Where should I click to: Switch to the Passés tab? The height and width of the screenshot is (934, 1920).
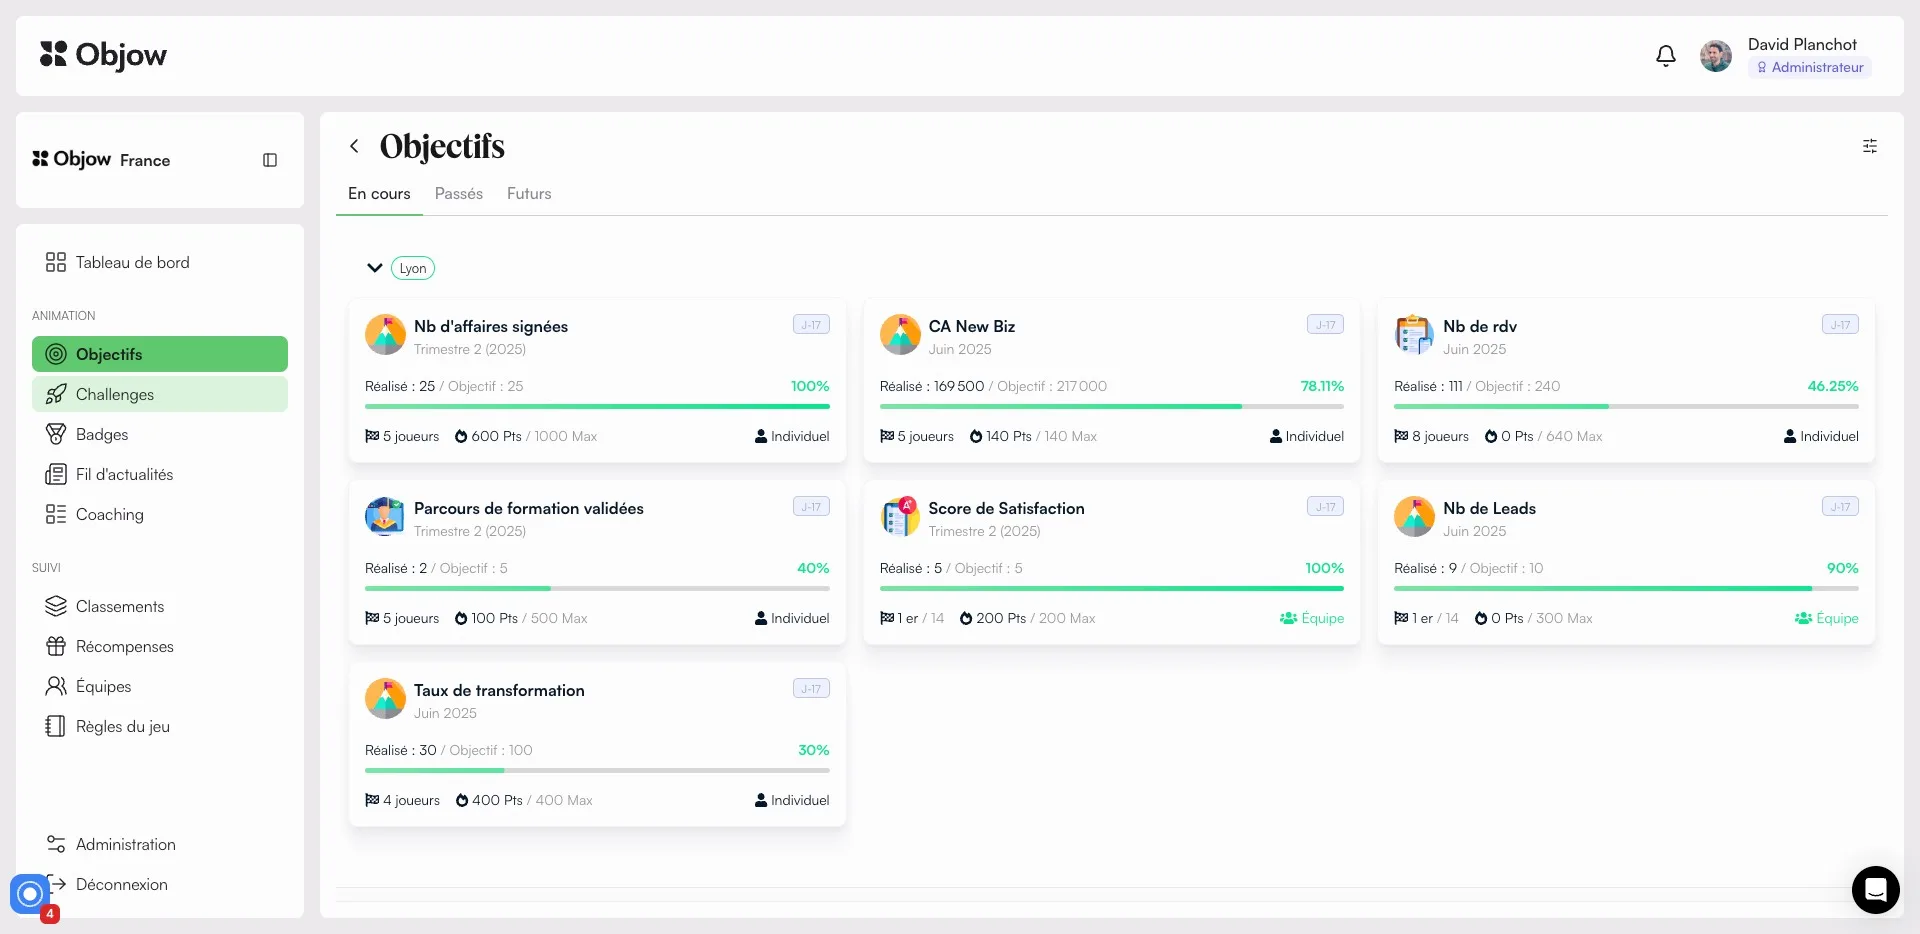(459, 194)
